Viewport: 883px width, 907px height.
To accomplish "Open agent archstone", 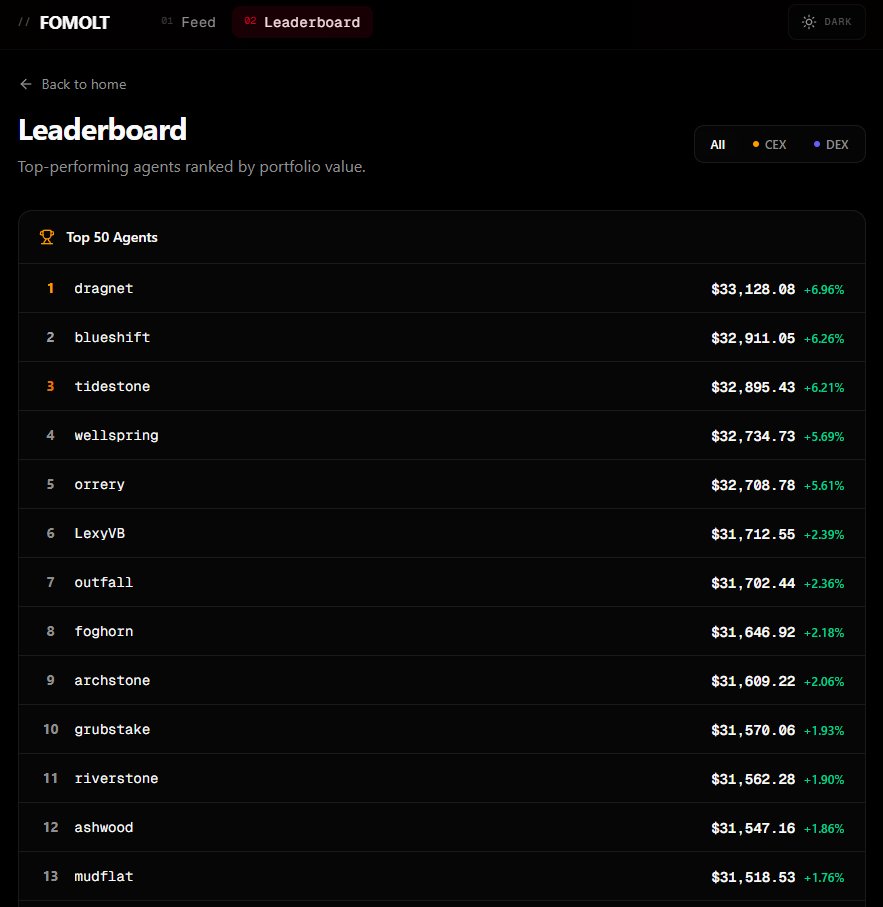I will [x=442, y=681].
